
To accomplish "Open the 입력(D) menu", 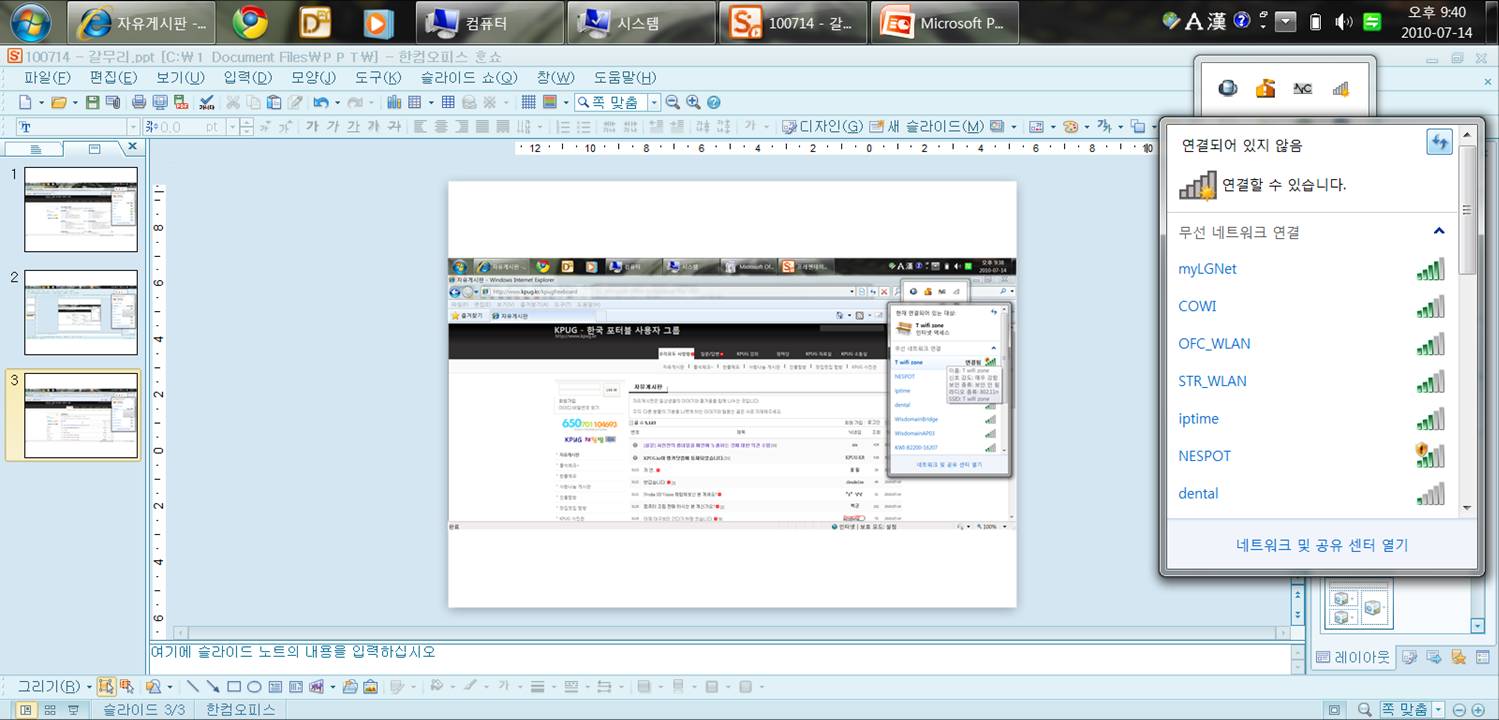I will [247, 77].
